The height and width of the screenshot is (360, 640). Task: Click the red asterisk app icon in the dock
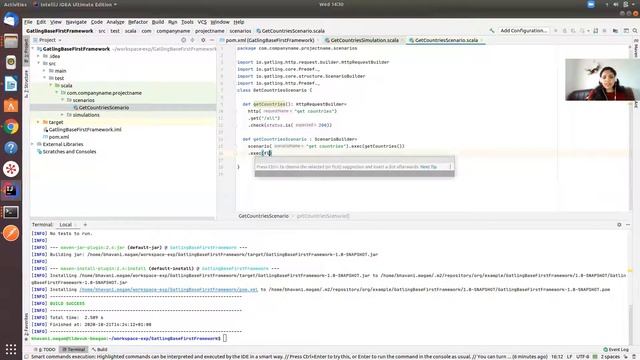11,169
